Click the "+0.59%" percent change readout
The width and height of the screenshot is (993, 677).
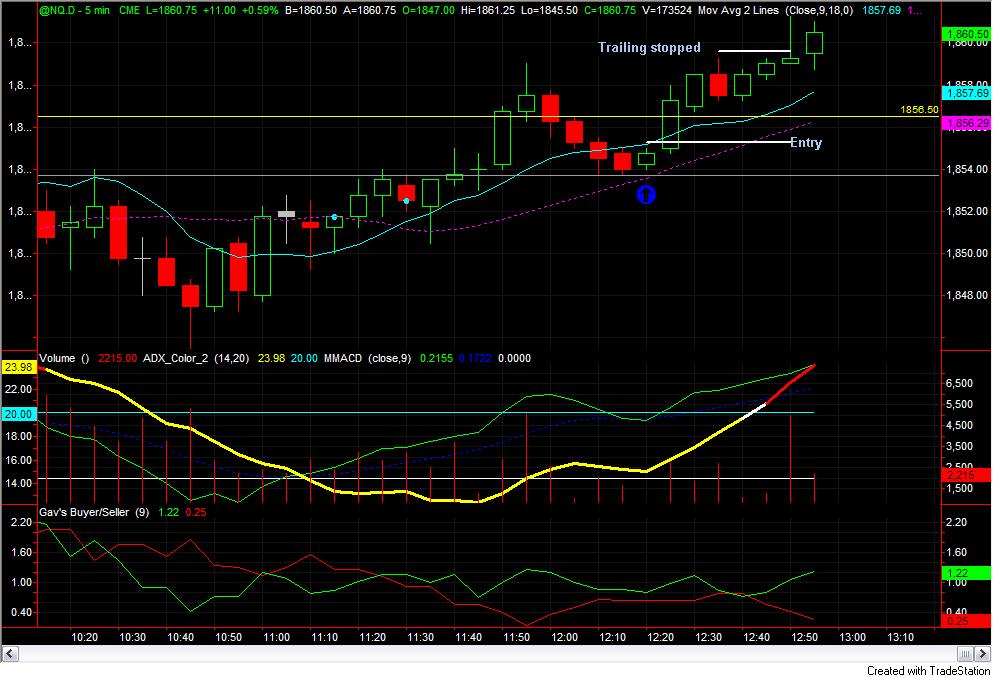(259, 10)
